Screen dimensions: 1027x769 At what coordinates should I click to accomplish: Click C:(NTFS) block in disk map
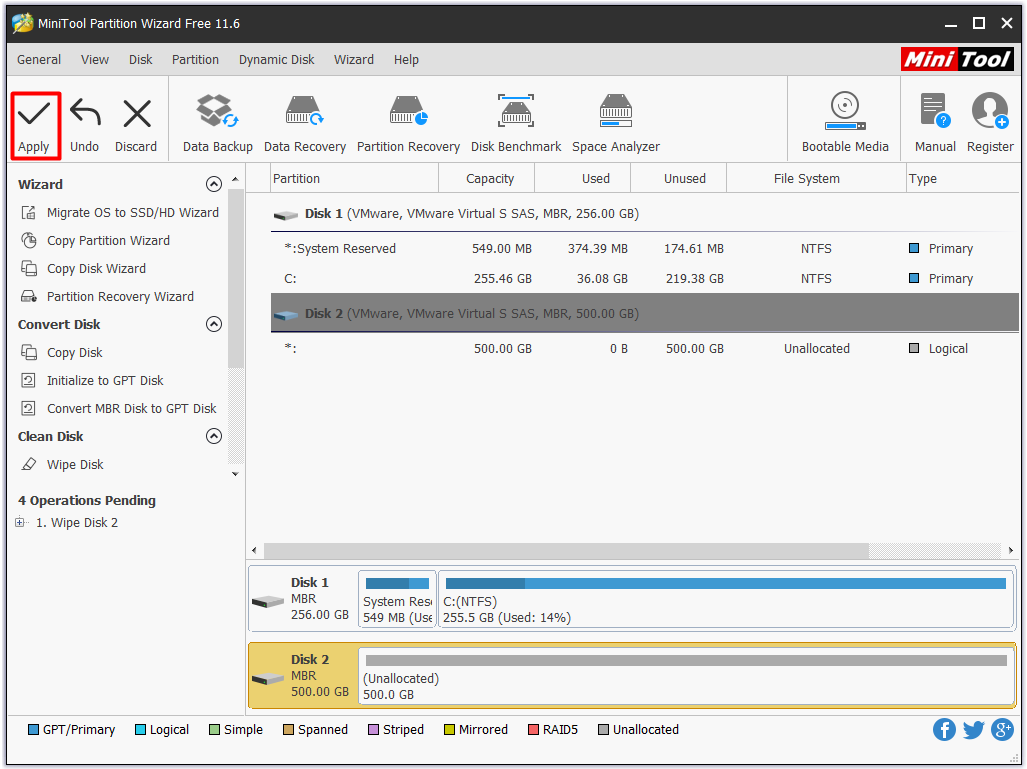coord(726,599)
